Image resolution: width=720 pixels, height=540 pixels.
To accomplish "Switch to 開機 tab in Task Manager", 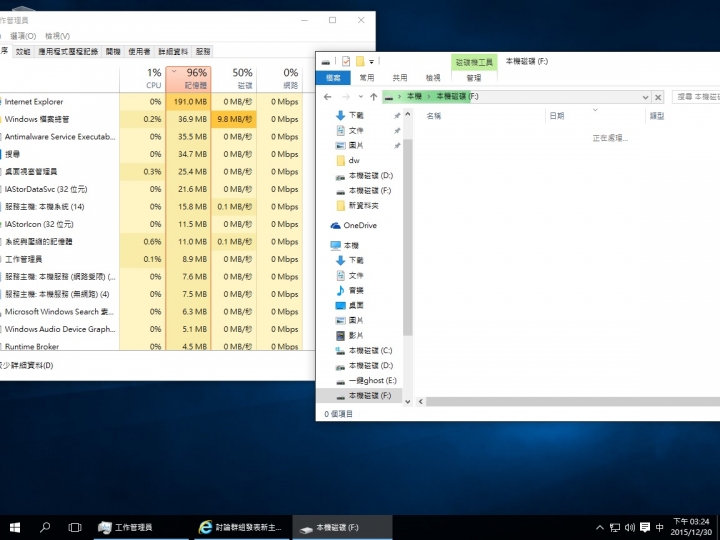I will click(113, 51).
